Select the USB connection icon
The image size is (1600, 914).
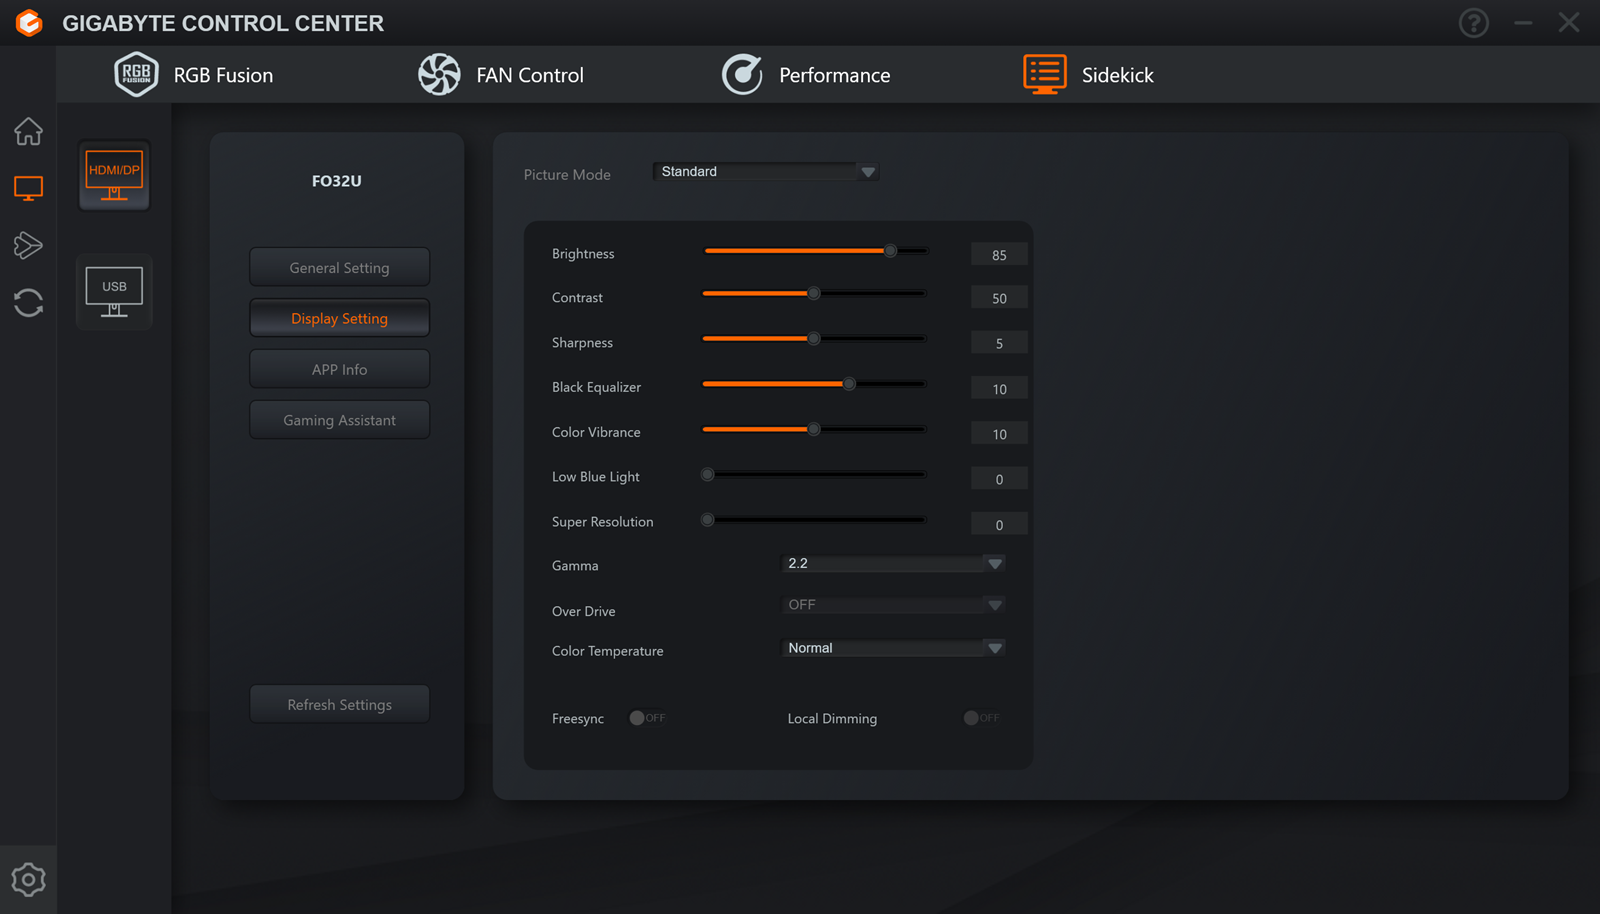[x=114, y=291]
